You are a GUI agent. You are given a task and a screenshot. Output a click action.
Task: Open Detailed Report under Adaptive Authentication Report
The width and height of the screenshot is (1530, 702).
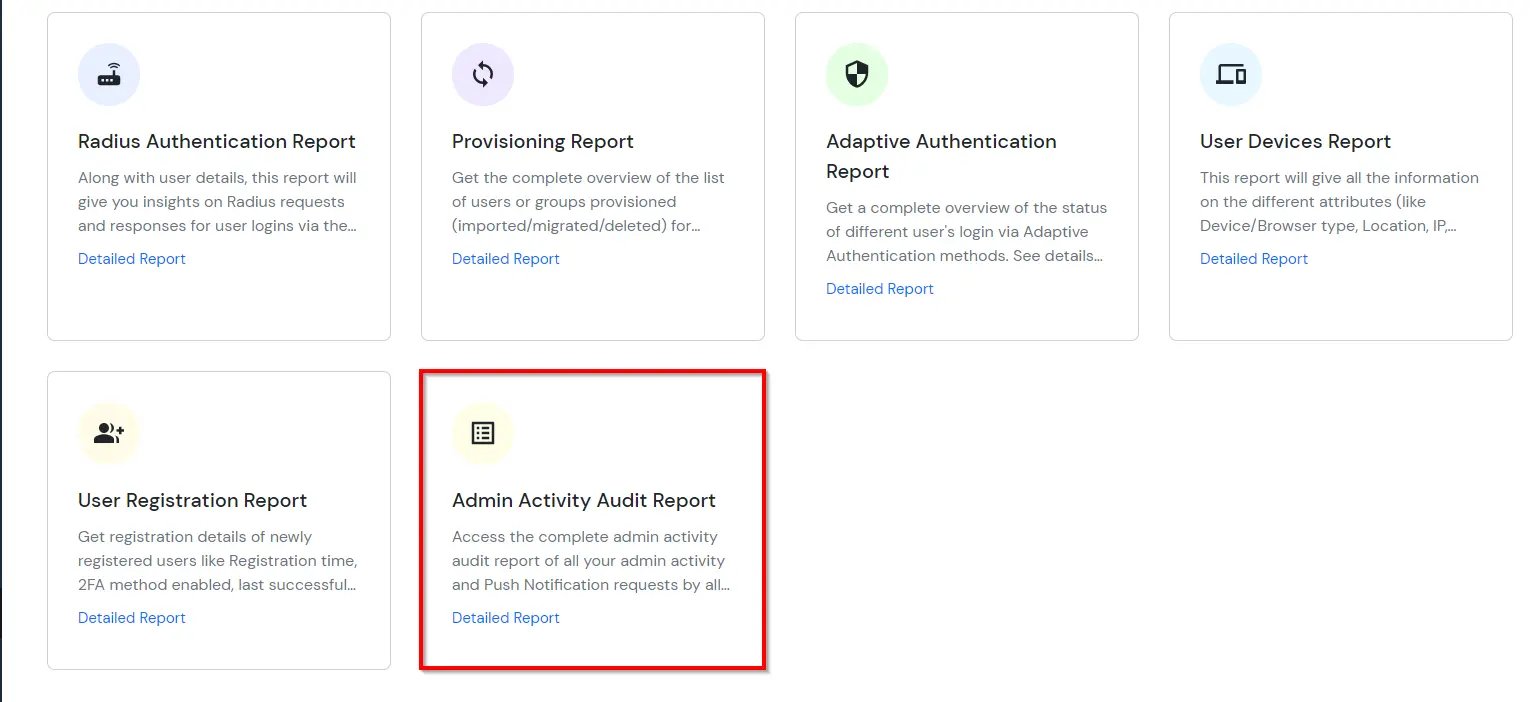click(879, 288)
